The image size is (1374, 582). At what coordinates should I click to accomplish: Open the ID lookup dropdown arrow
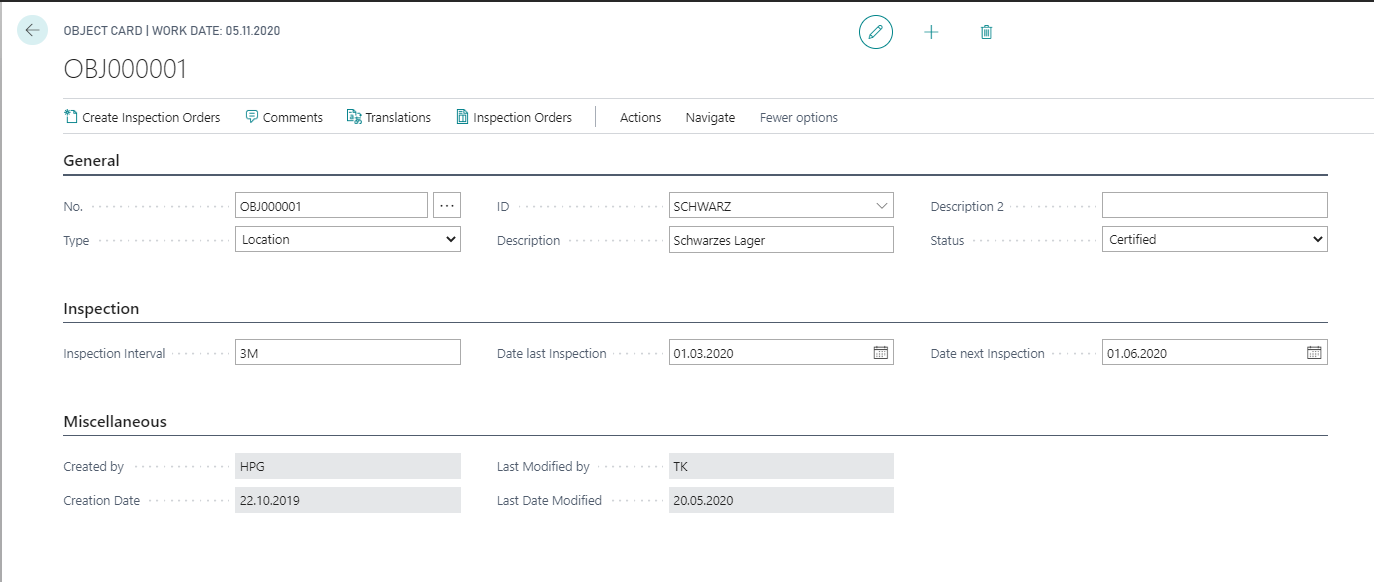click(881, 206)
